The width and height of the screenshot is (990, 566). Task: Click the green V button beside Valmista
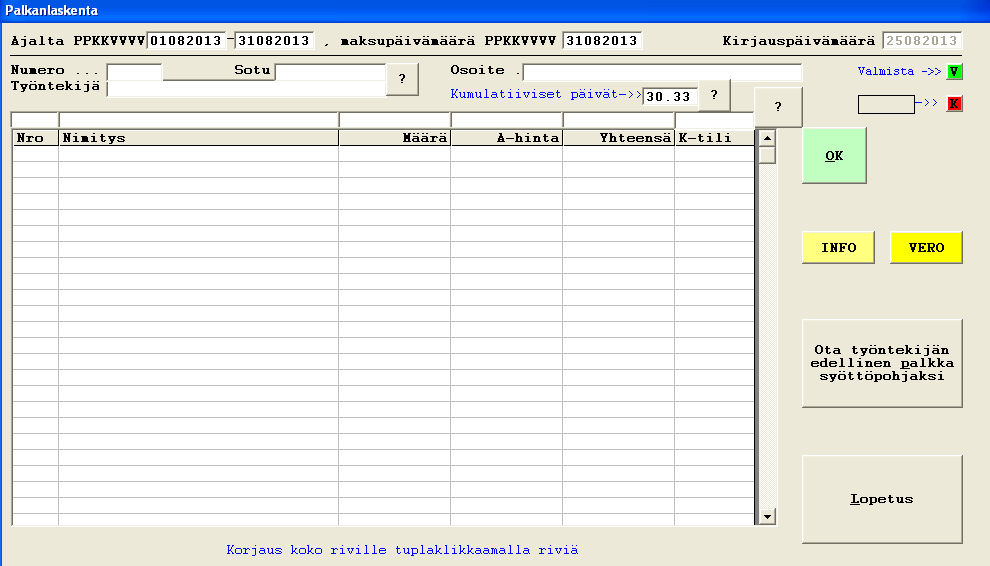(954, 72)
